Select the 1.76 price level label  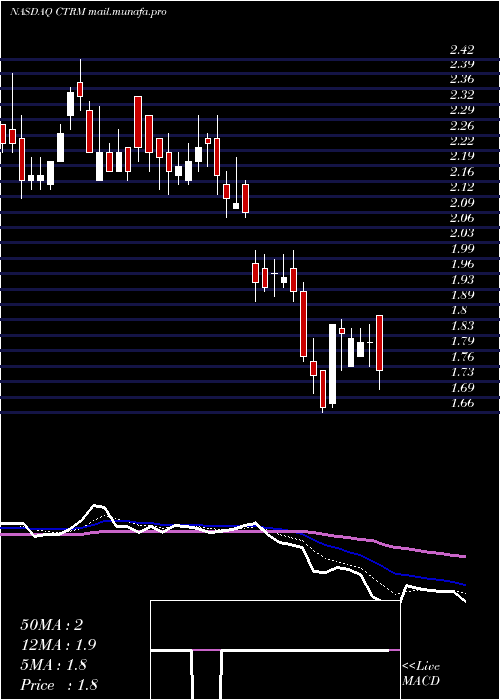462,357
